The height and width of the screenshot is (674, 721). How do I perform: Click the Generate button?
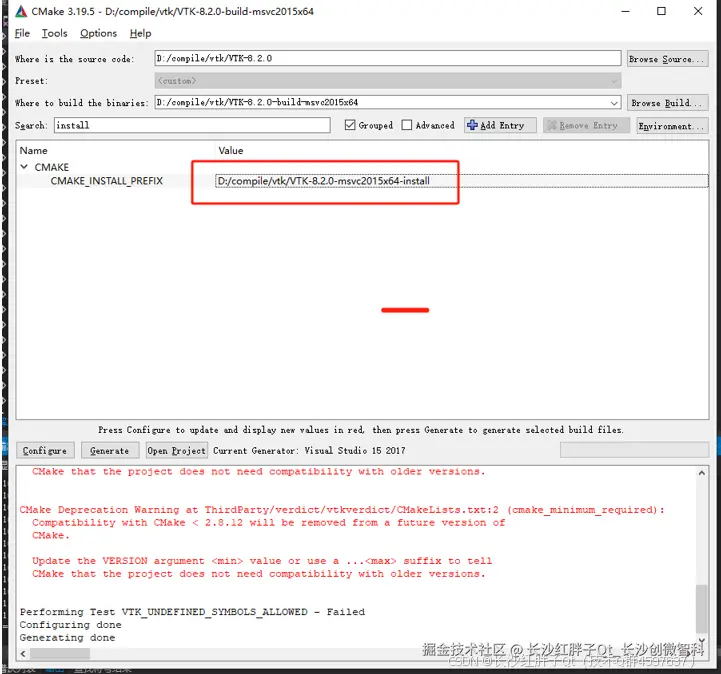(109, 451)
